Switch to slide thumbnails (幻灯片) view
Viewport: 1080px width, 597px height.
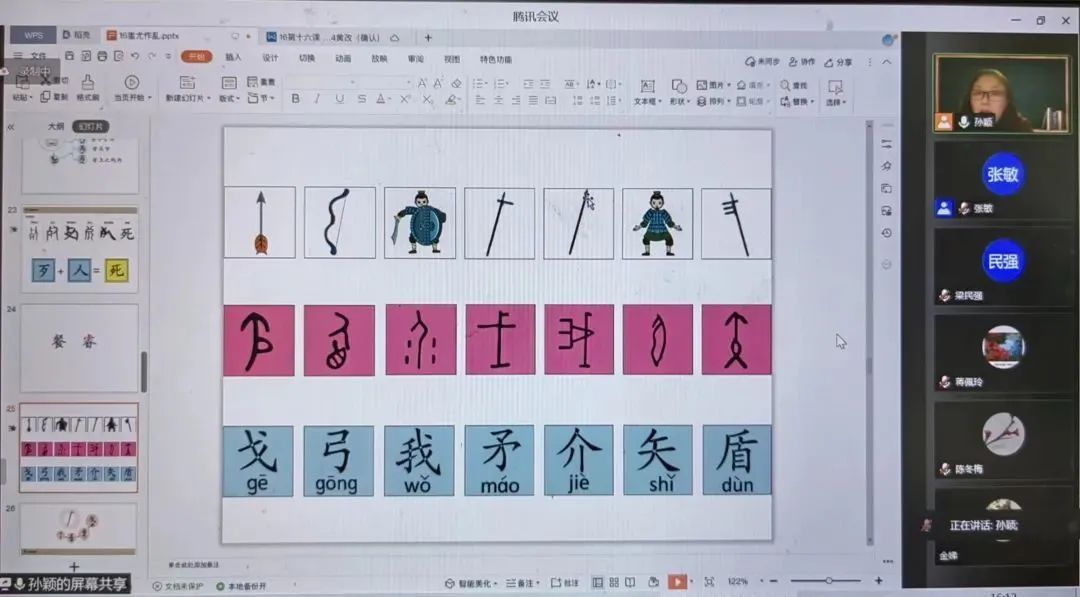pyautogui.click(x=91, y=126)
